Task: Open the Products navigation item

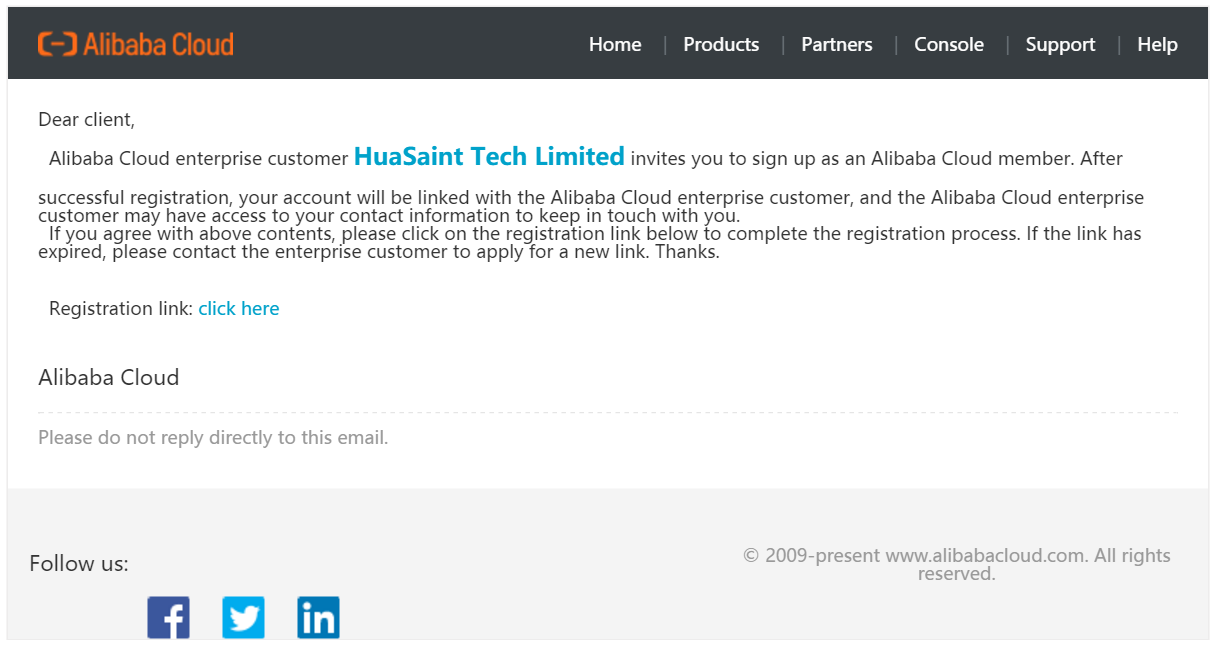Action: (721, 44)
